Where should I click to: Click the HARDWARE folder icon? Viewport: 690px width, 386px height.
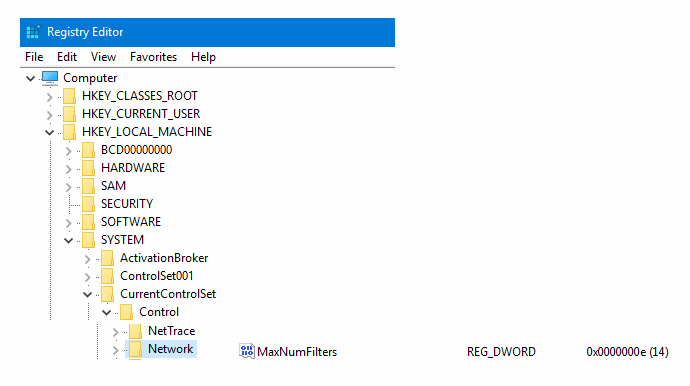pos(88,168)
